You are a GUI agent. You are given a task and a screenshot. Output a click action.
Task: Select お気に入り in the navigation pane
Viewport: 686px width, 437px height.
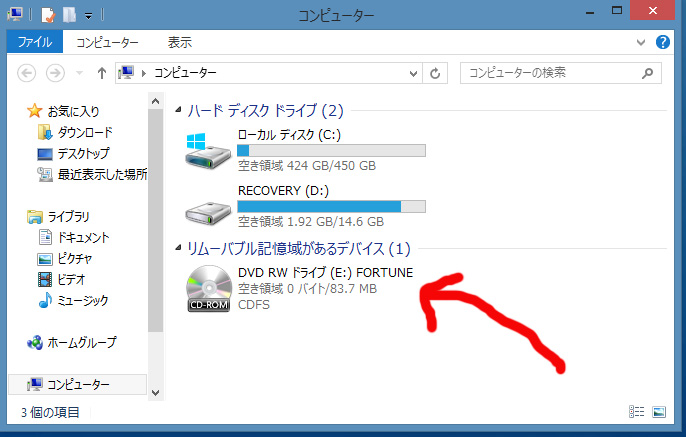(74, 111)
